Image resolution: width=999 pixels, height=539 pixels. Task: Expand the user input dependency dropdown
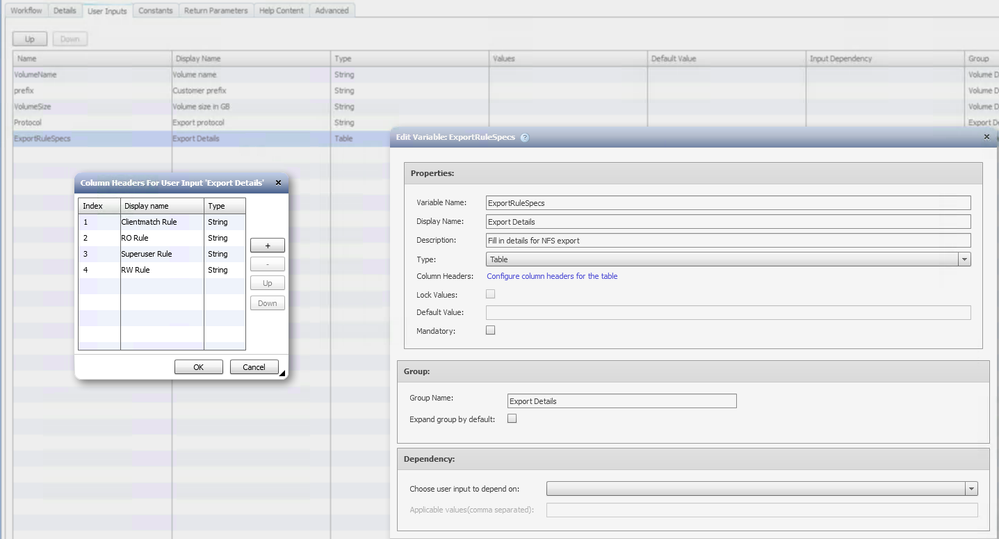(x=971, y=488)
